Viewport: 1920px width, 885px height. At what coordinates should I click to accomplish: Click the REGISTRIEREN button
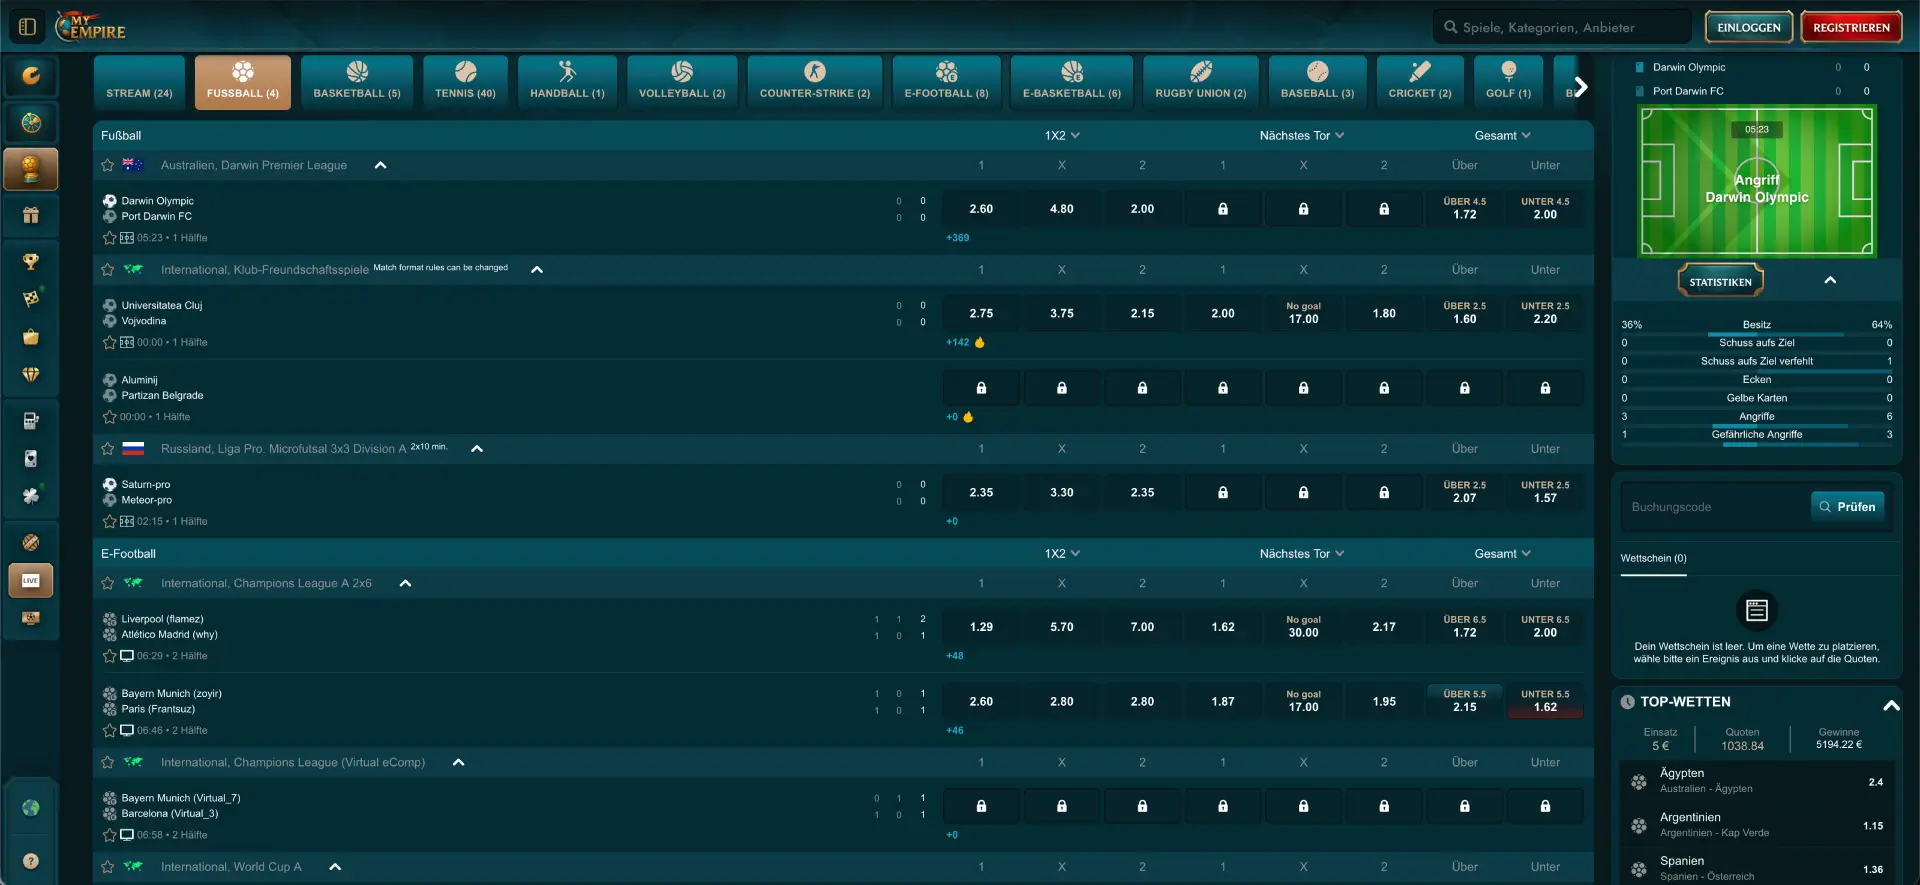coord(1851,27)
